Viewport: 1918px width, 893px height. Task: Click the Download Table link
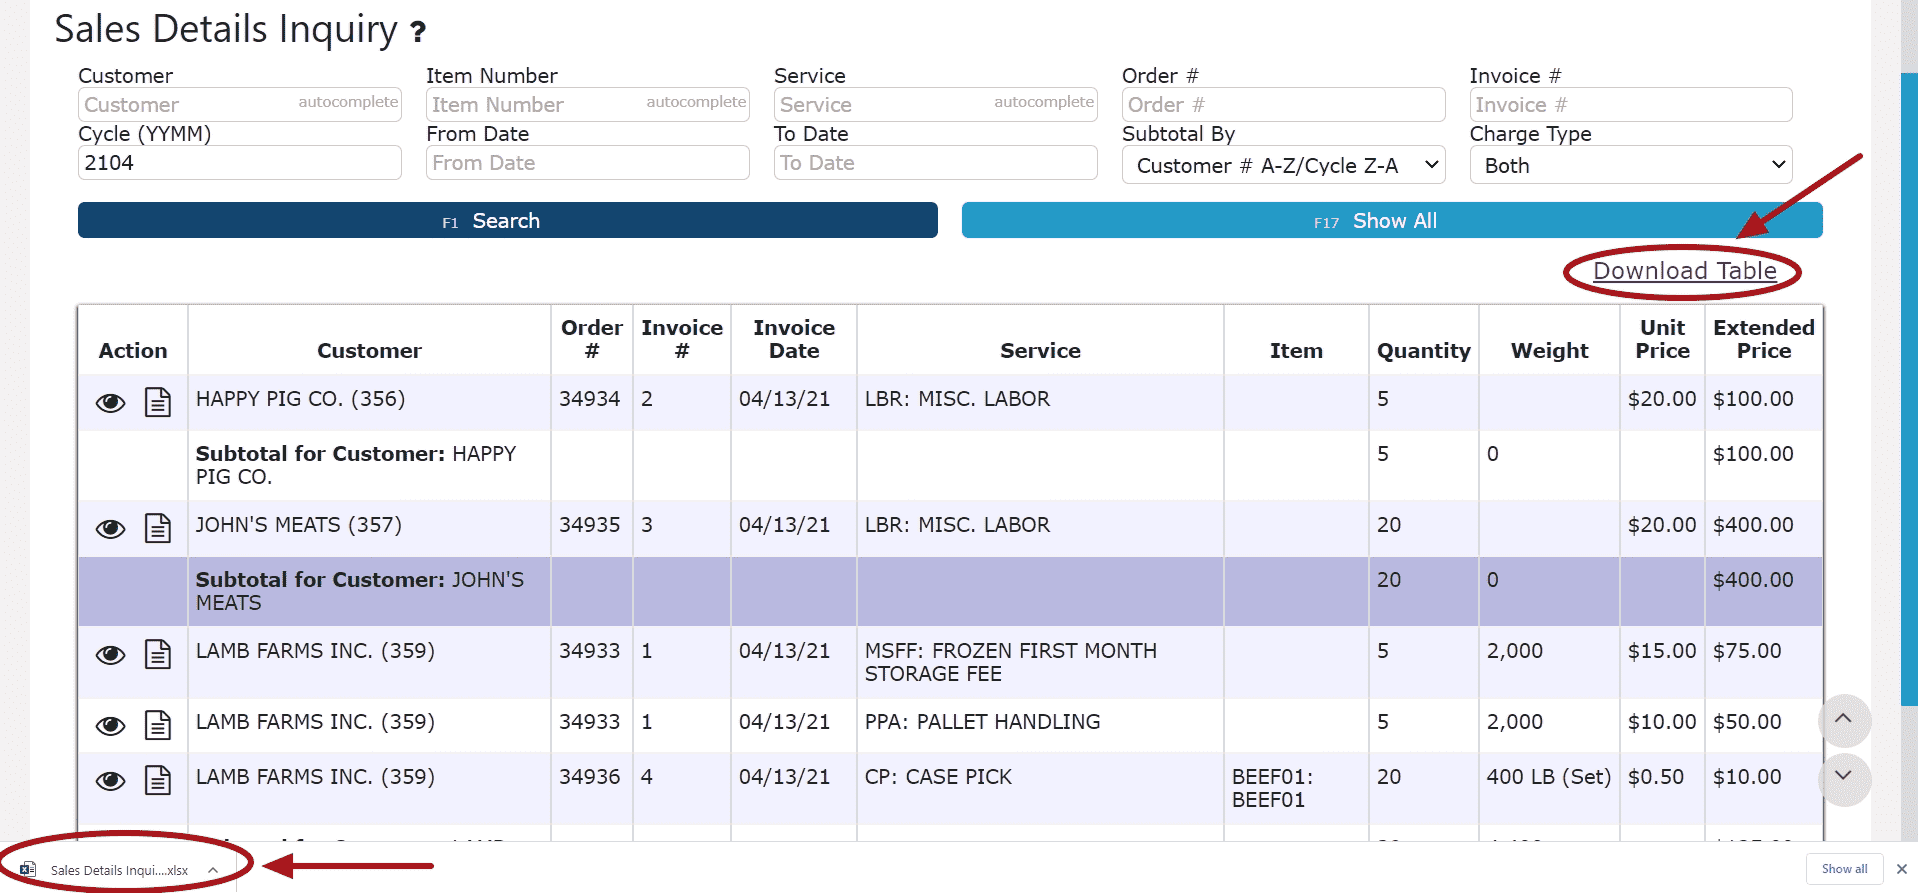point(1684,271)
